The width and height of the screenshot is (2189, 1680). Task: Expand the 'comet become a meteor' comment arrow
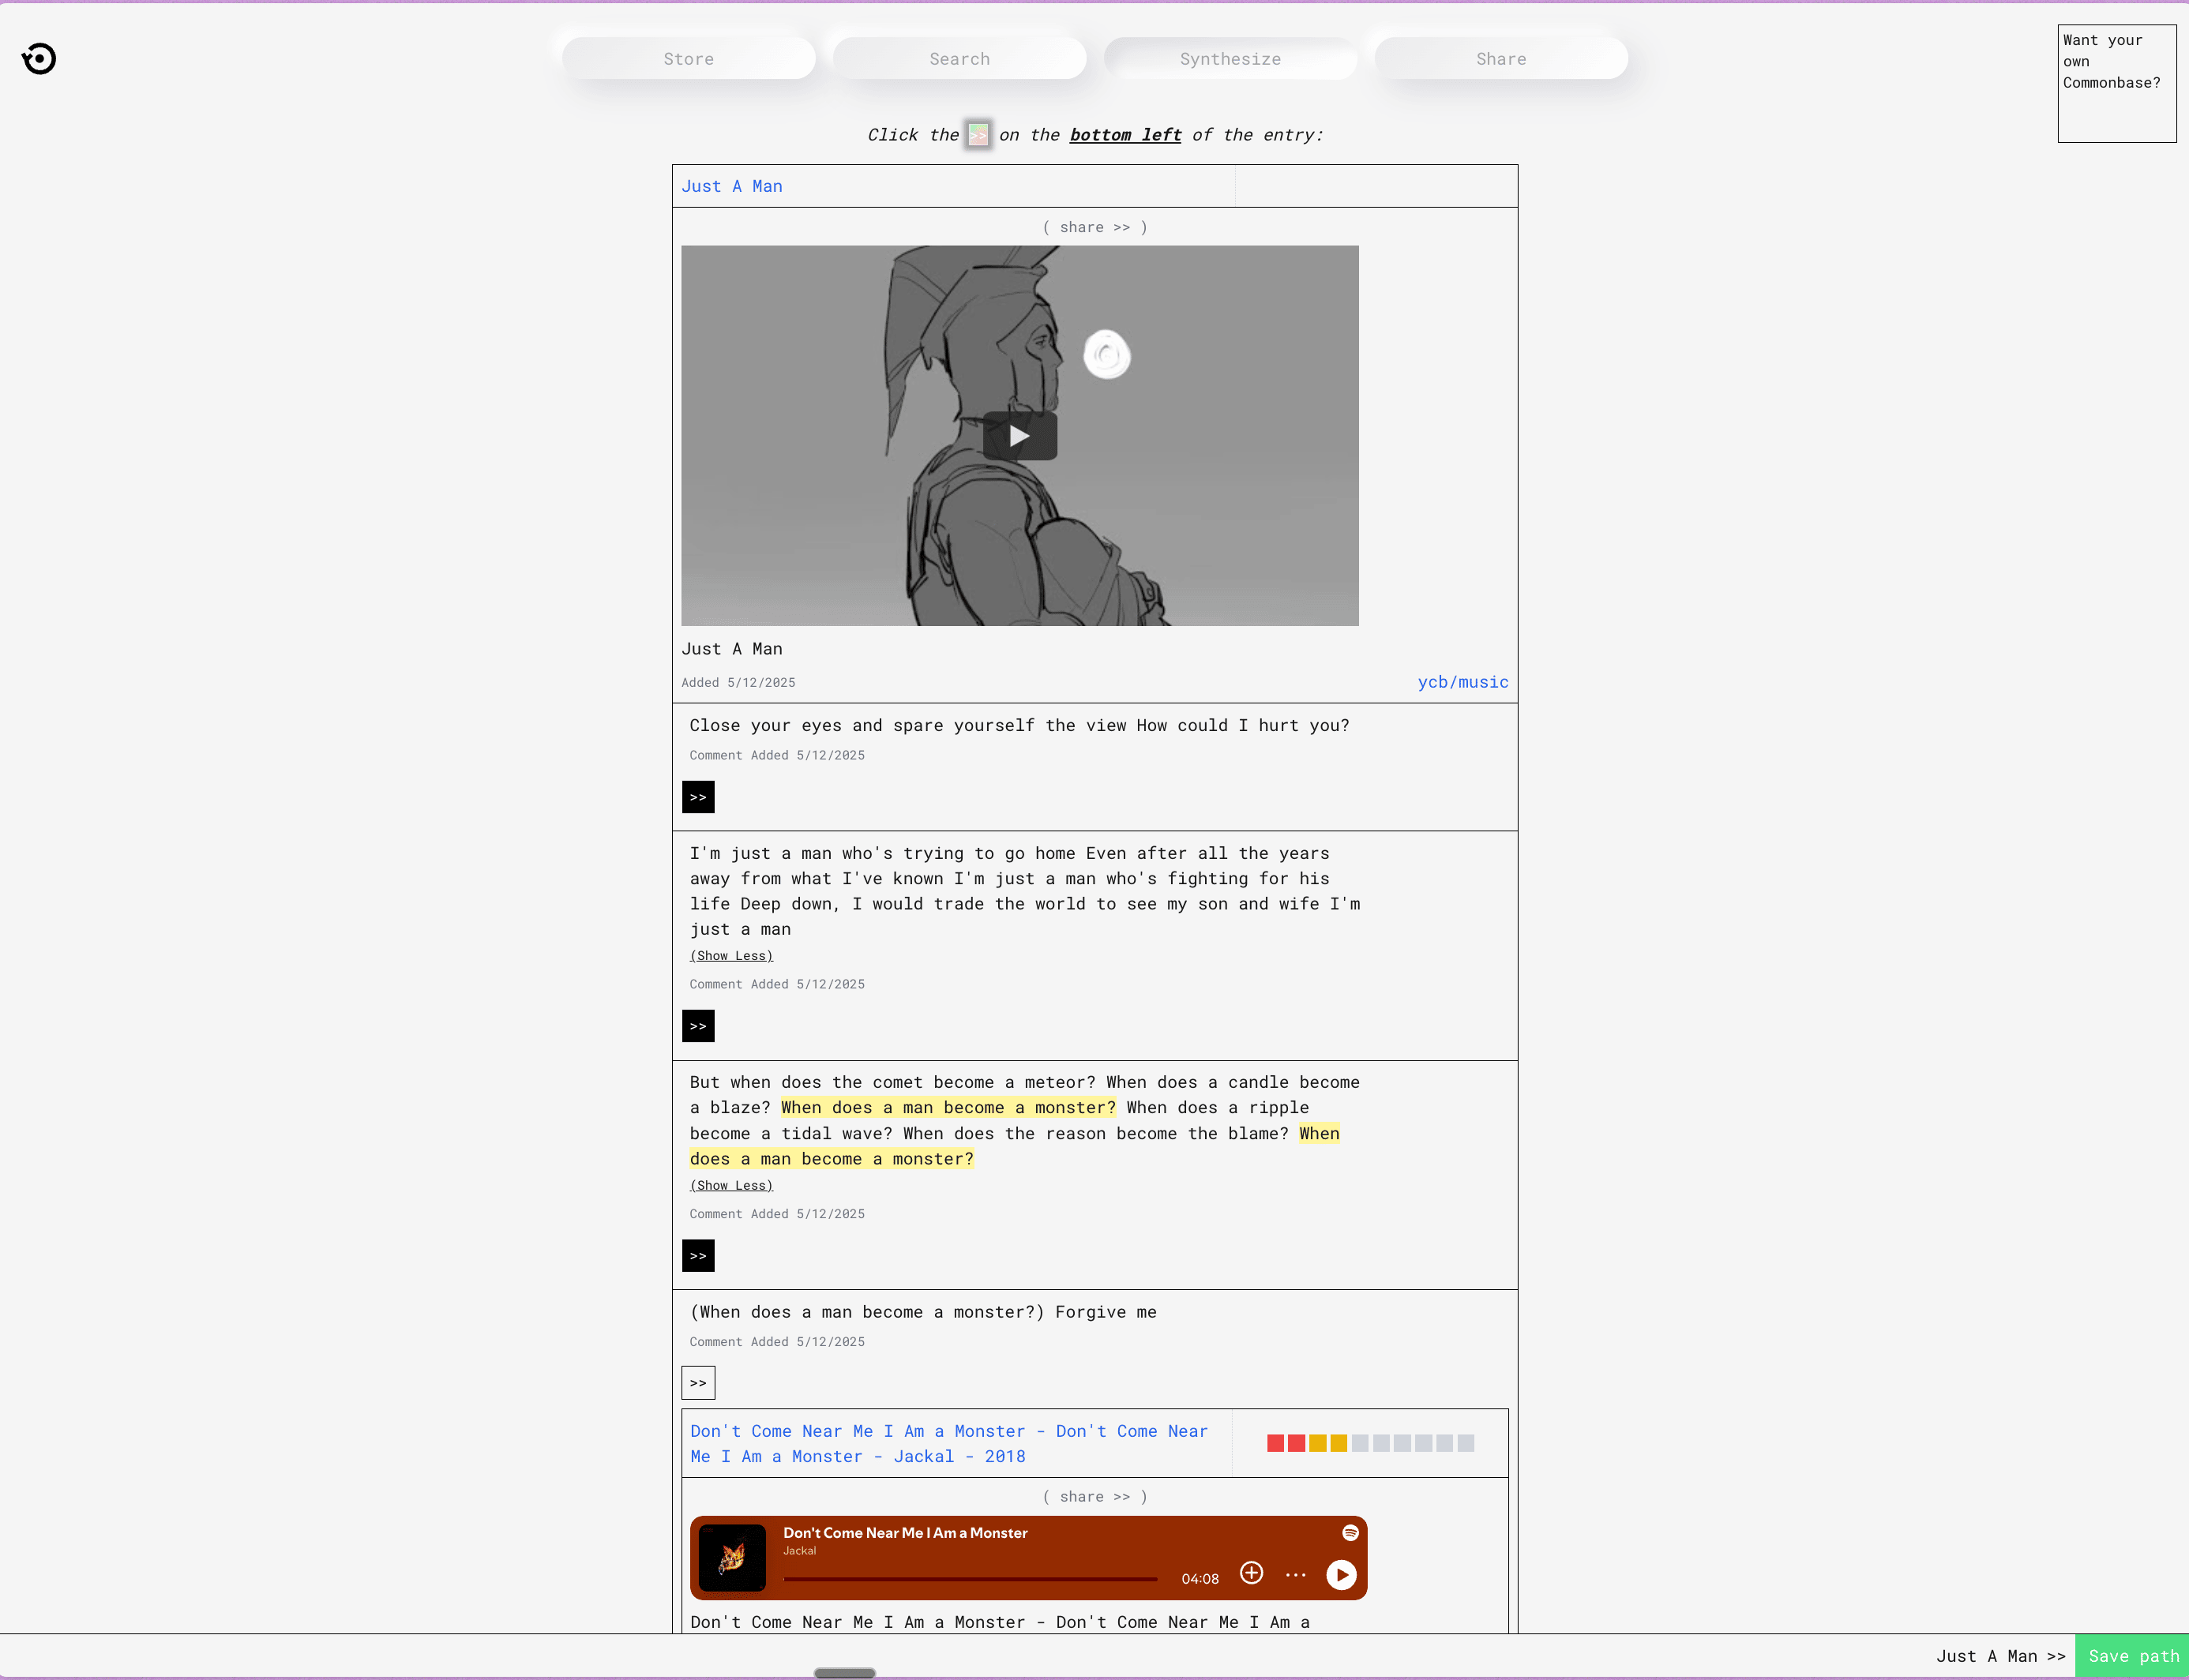[698, 1256]
